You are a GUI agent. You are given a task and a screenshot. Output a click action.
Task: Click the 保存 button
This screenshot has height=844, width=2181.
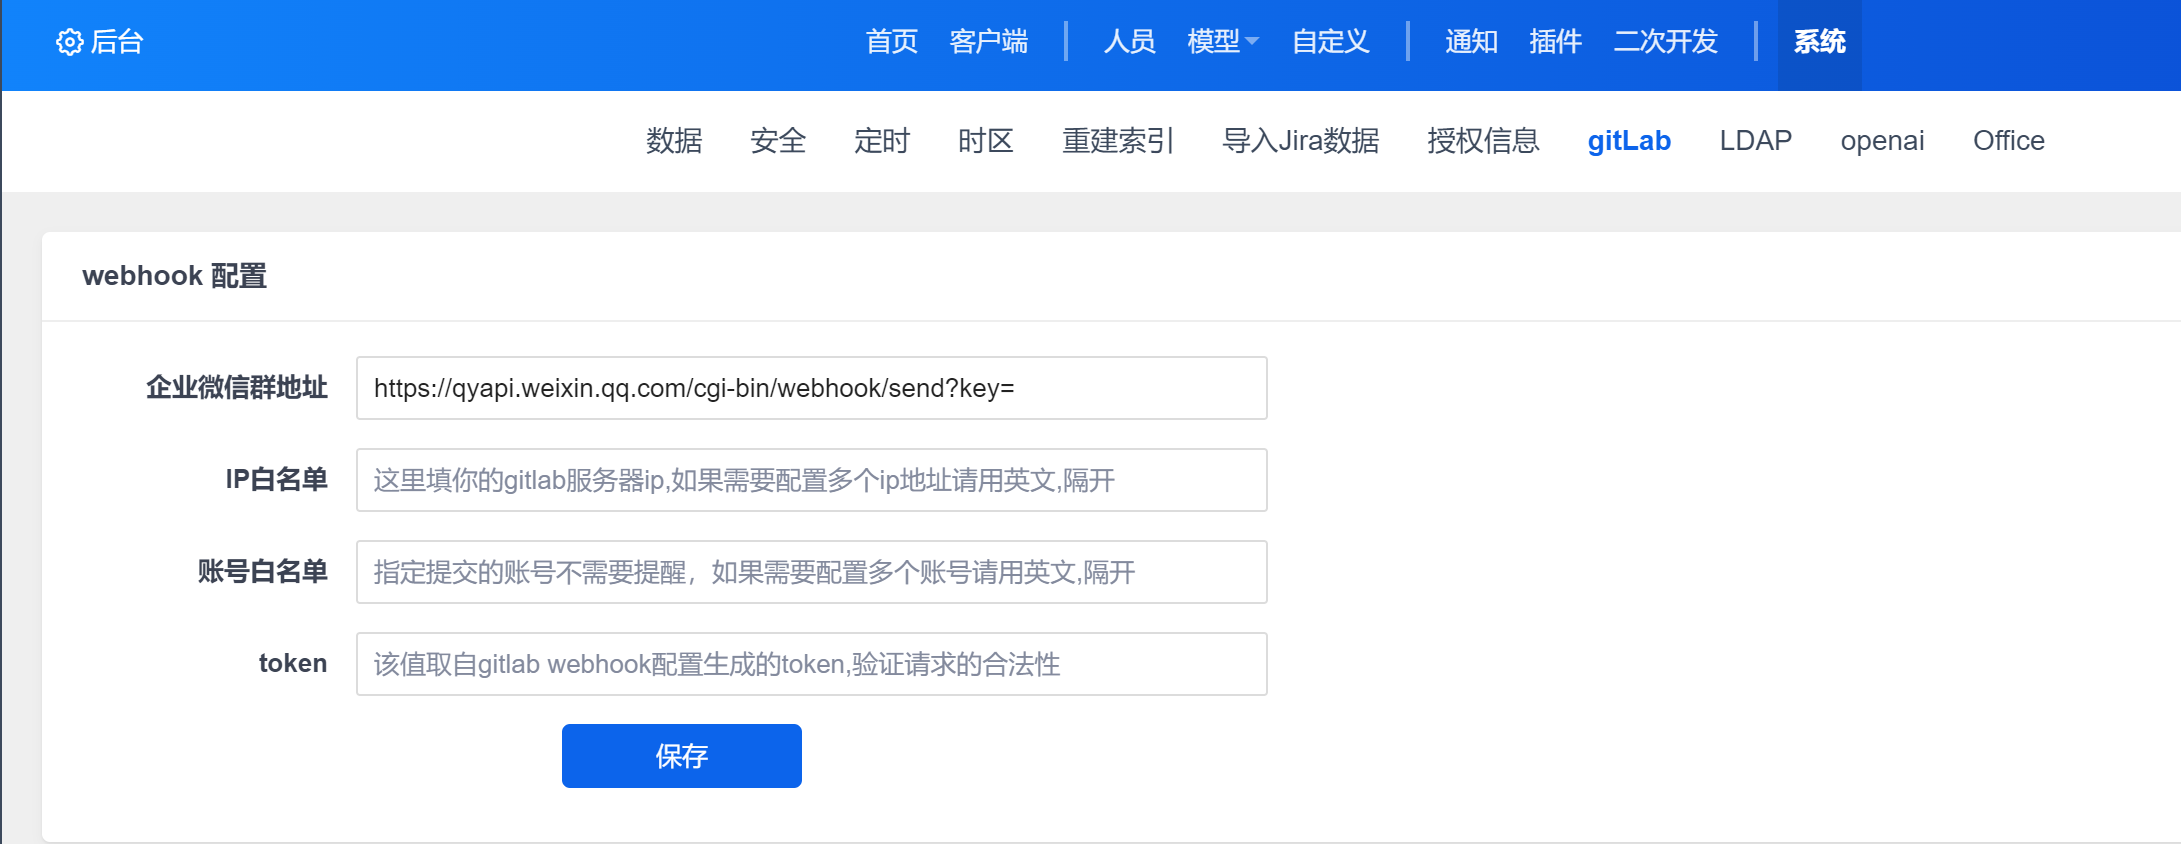pos(682,756)
